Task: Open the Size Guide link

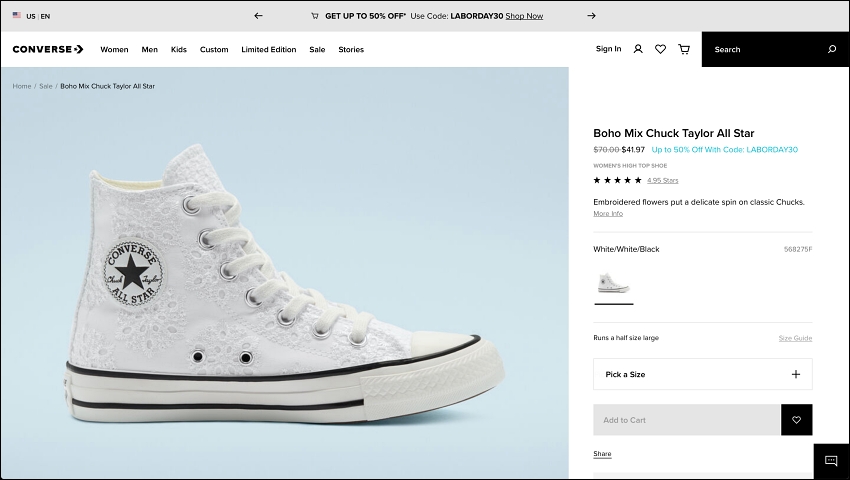Action: pos(795,338)
